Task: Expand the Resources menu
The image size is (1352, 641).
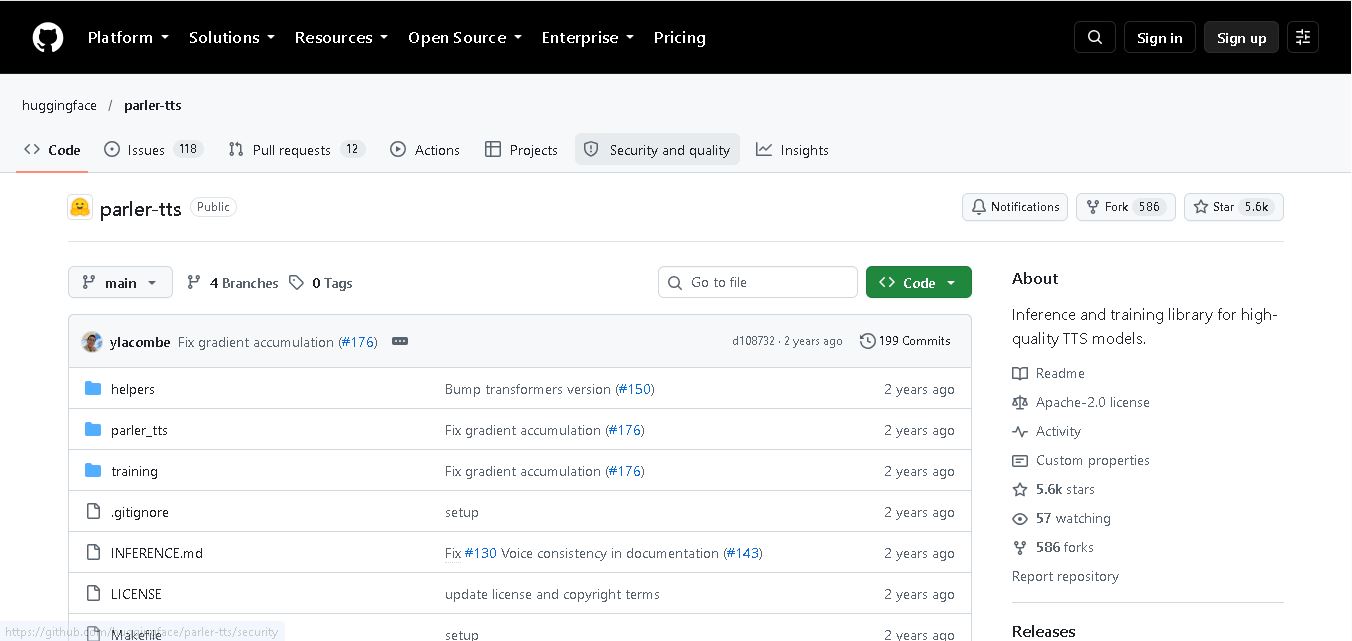Action: pos(341,37)
